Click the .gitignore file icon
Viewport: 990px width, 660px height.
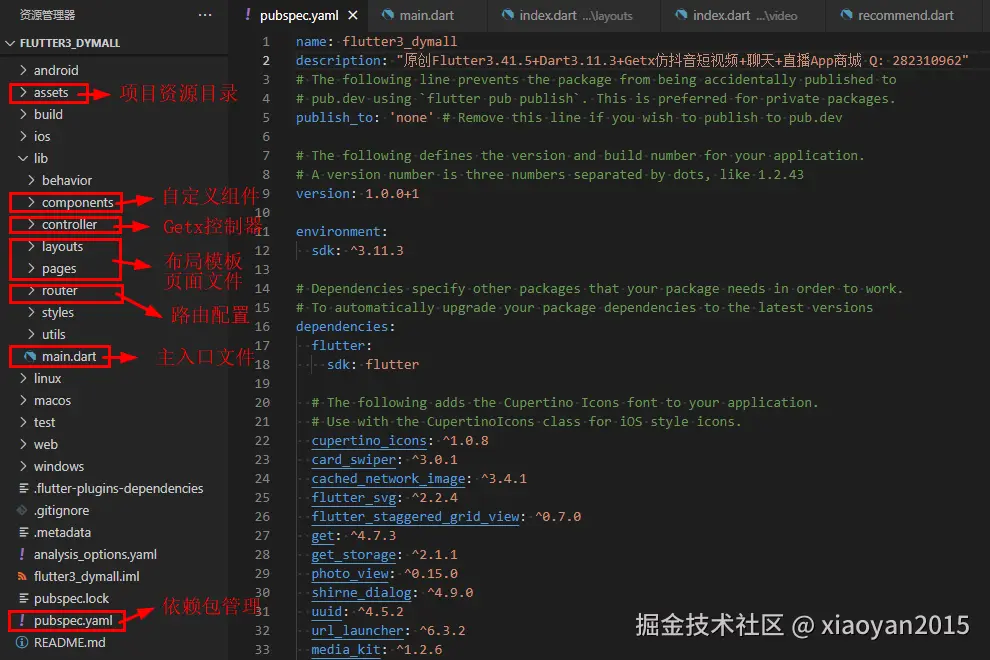23,510
